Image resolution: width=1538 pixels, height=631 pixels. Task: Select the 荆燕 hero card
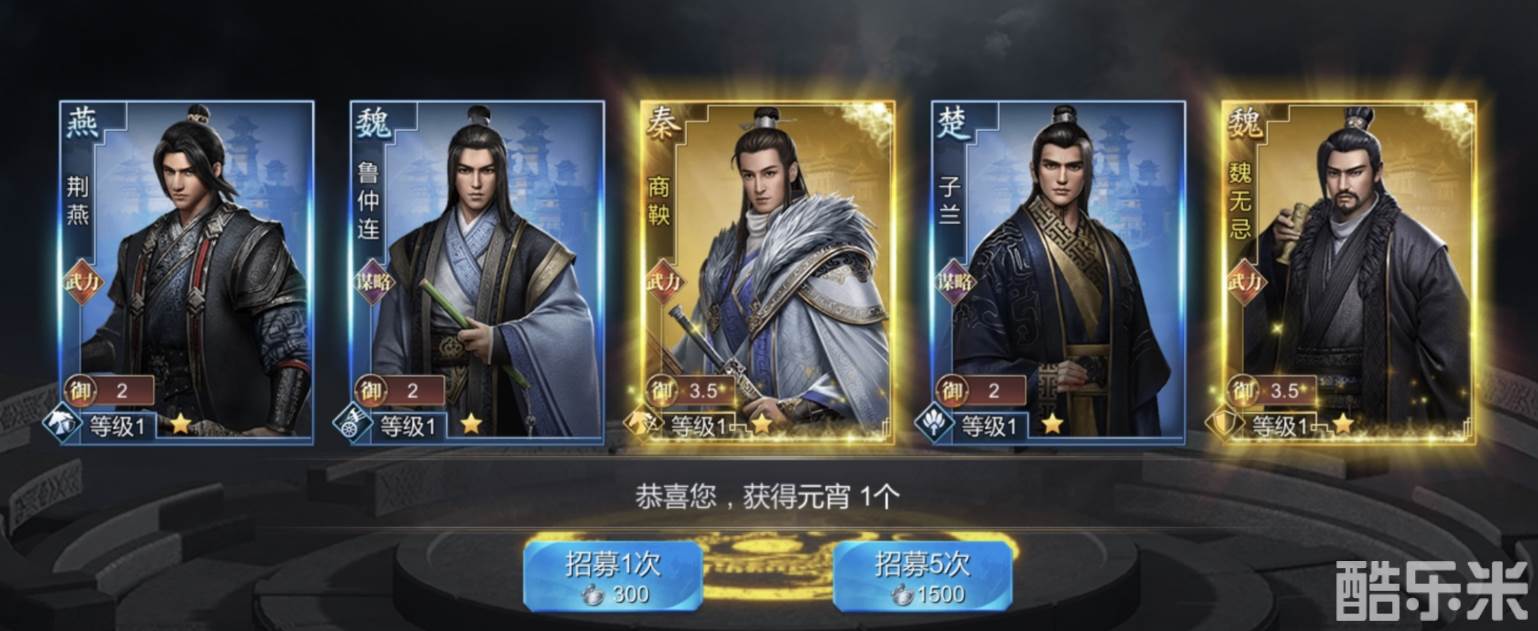coord(186,272)
